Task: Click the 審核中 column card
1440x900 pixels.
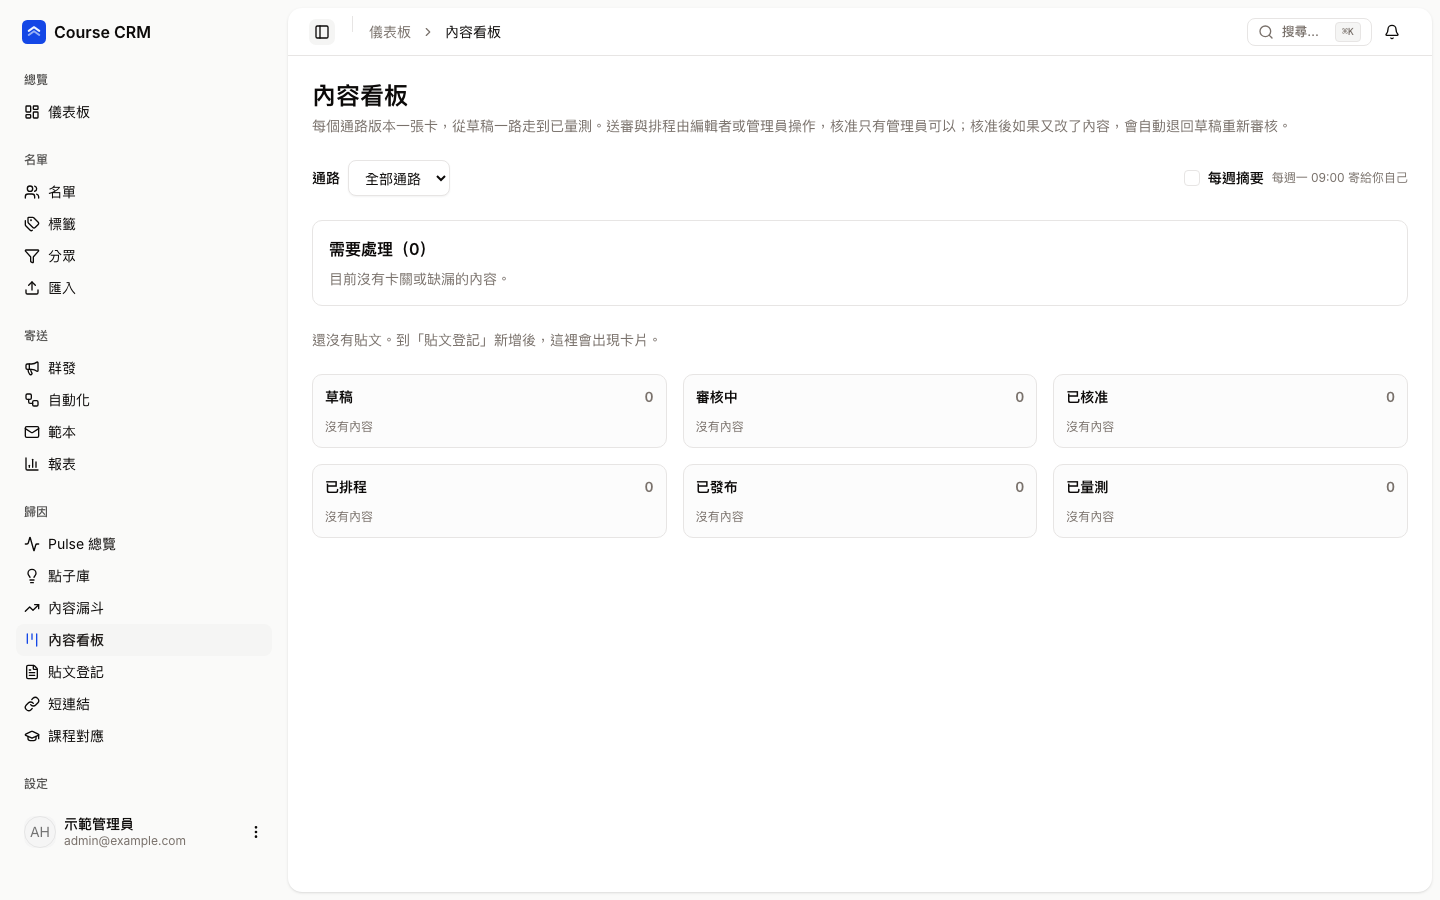Action: pos(860,411)
